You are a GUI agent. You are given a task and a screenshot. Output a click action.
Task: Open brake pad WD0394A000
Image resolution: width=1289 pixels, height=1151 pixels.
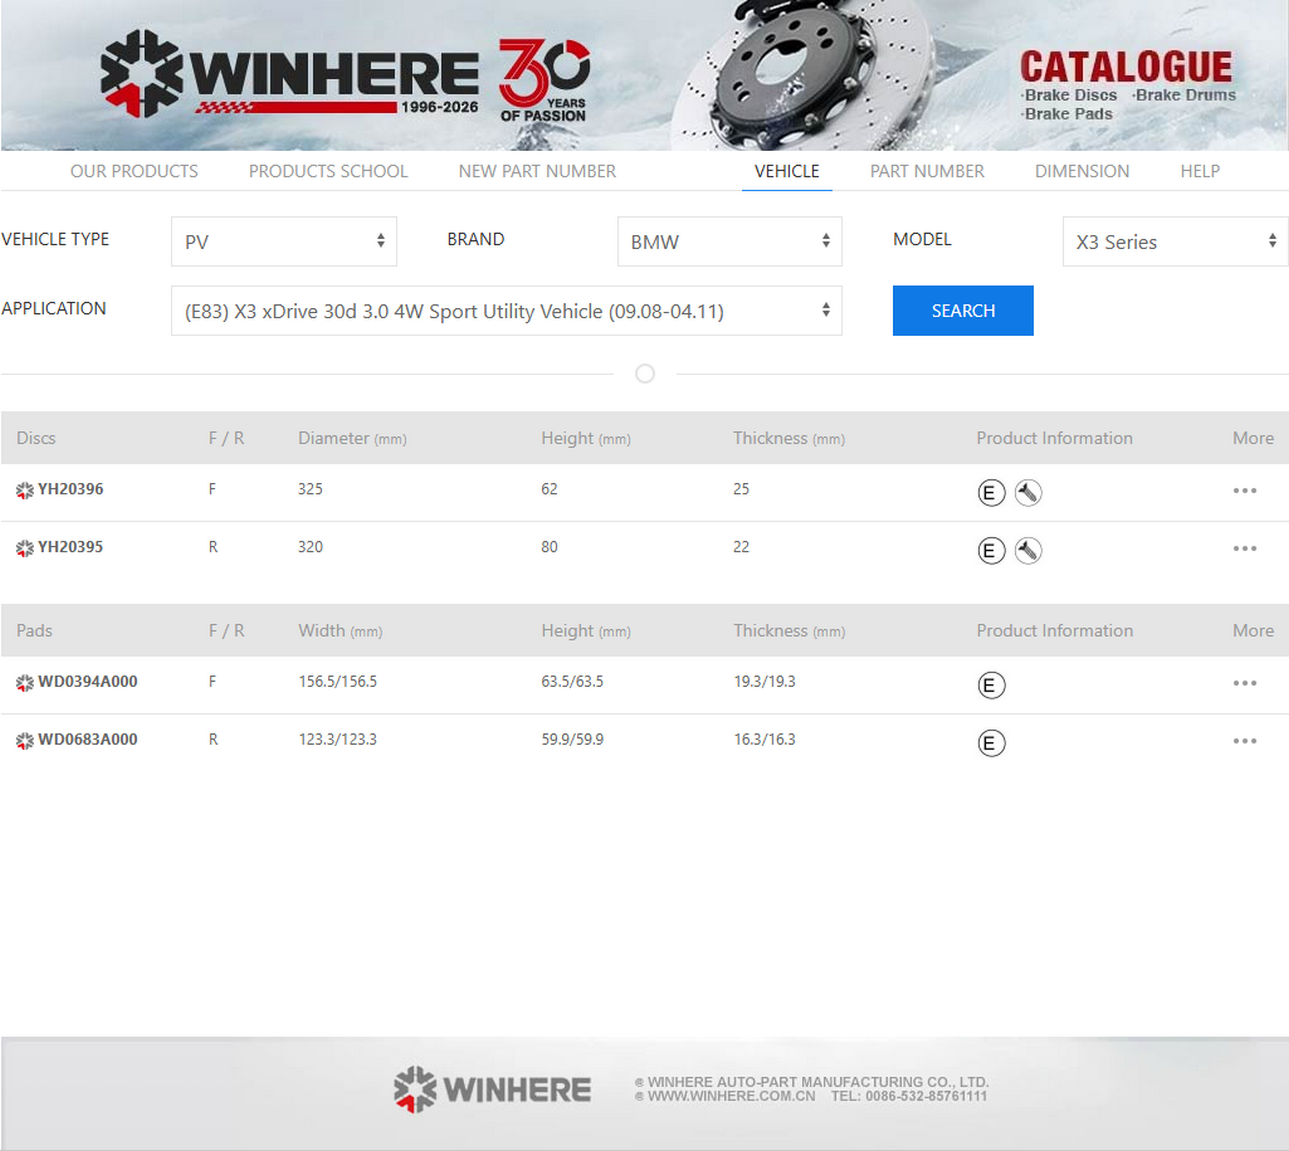pyautogui.click(x=88, y=681)
